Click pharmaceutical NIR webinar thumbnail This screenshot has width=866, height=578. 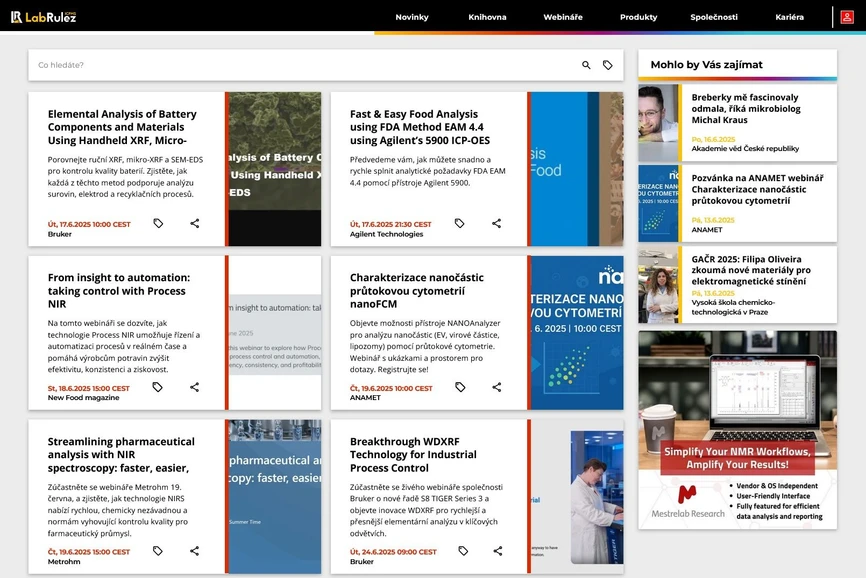point(274,496)
